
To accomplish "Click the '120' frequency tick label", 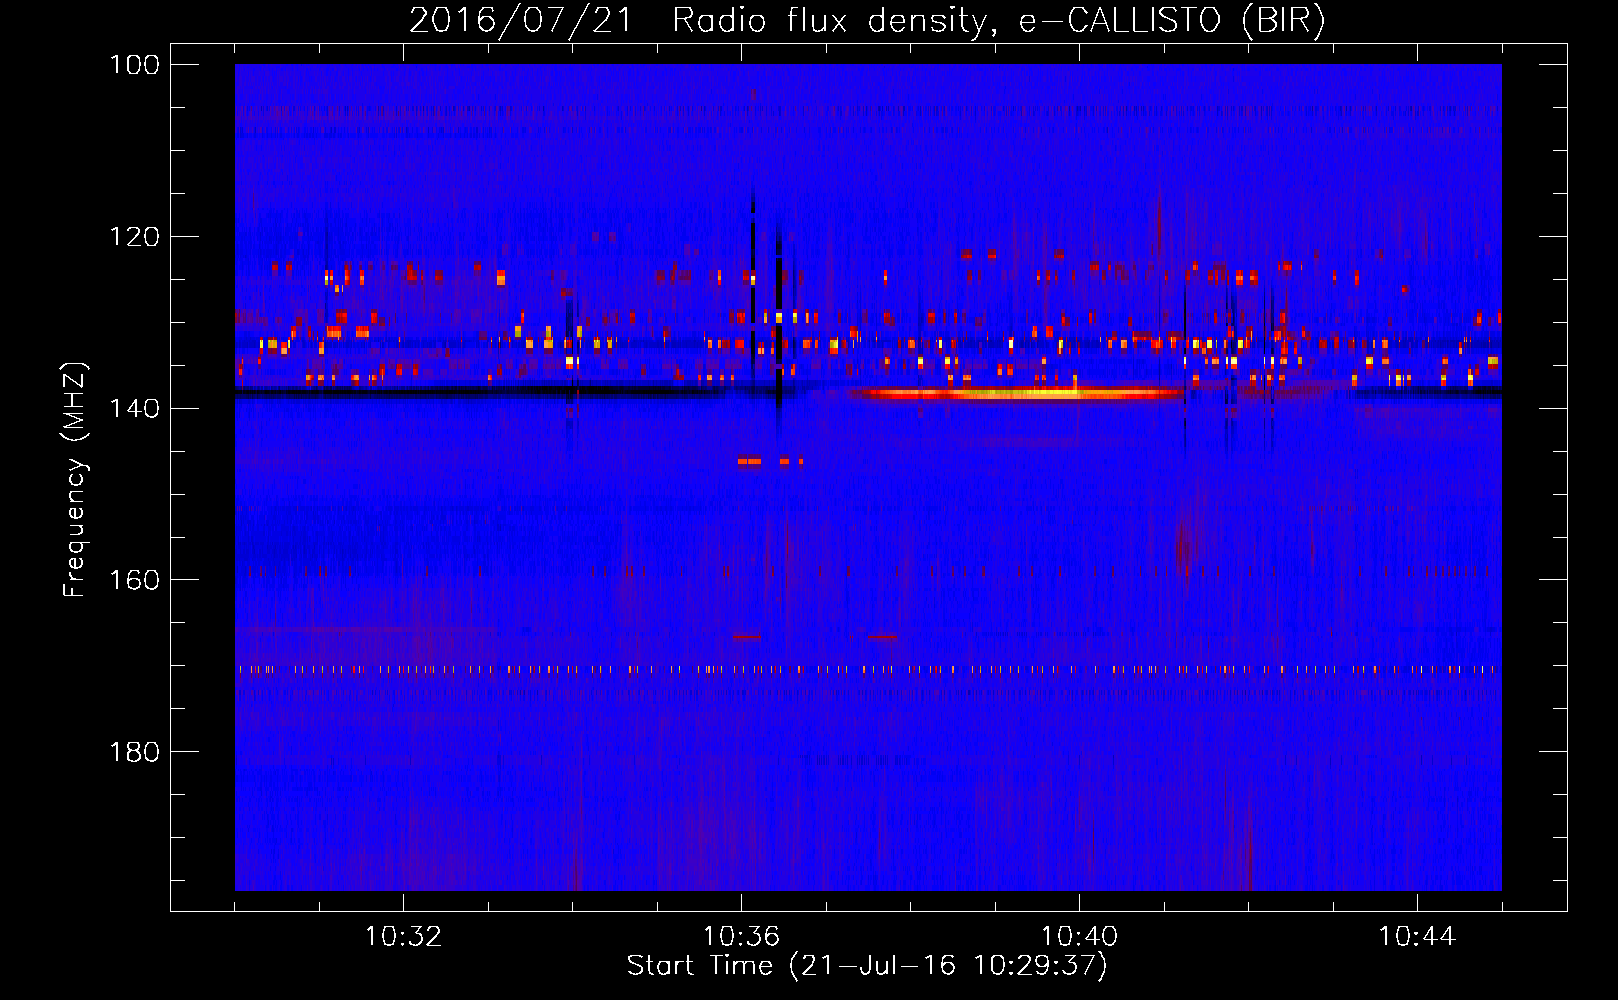I will point(135,237).
